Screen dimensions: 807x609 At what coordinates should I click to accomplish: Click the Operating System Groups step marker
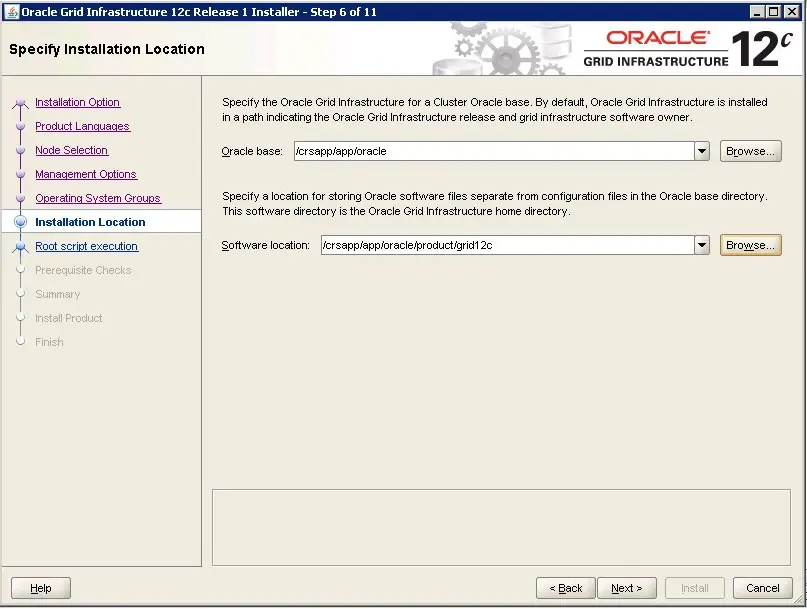21,198
